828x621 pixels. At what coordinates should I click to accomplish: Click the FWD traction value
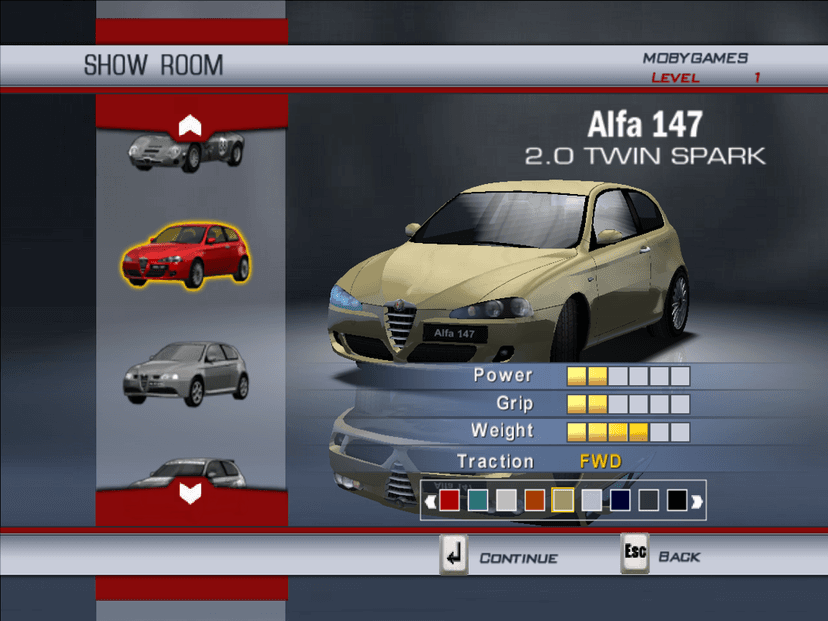coord(601,462)
